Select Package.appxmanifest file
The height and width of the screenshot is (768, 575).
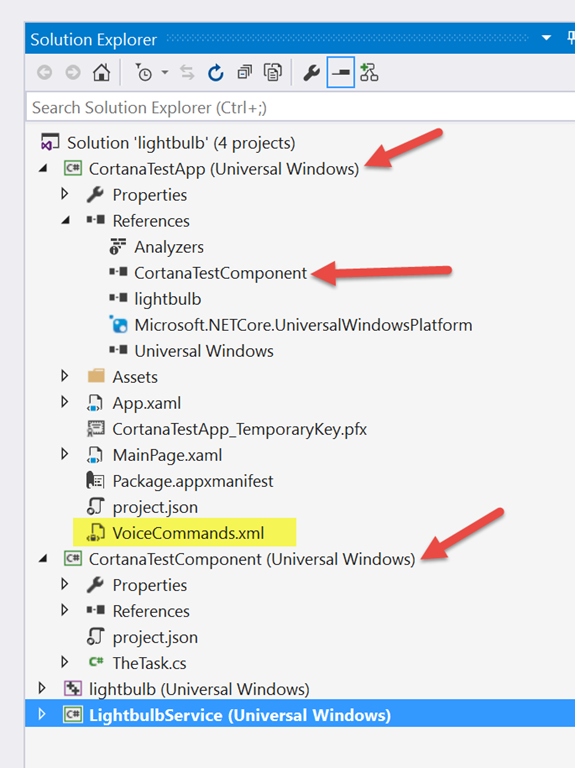pyautogui.click(x=192, y=481)
